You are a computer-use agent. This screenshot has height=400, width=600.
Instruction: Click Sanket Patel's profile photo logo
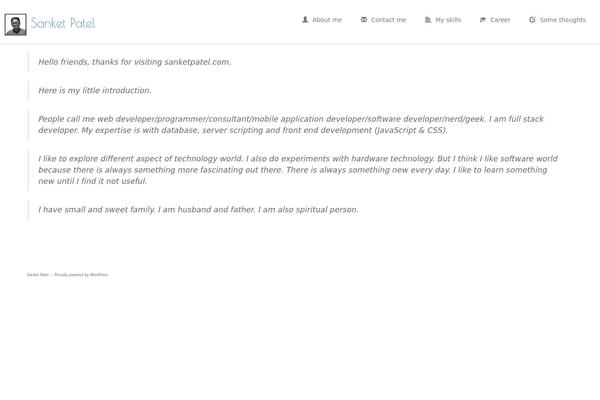click(16, 24)
